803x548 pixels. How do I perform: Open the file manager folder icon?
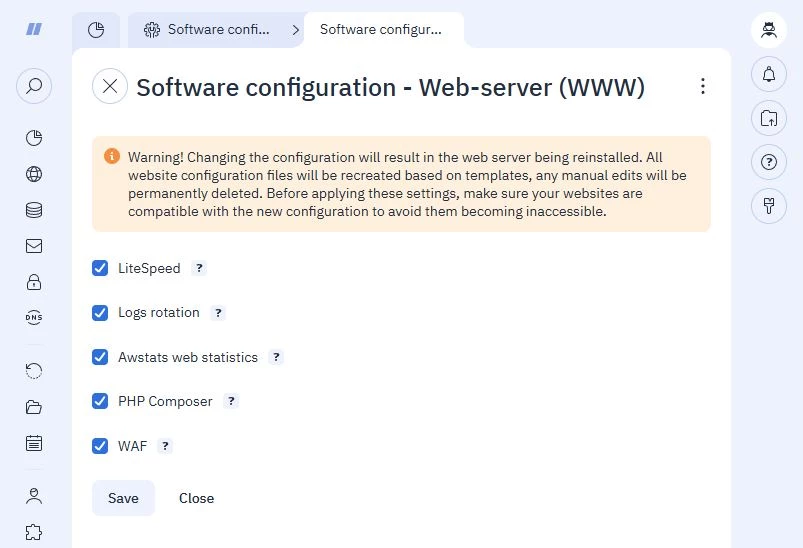coord(34,407)
